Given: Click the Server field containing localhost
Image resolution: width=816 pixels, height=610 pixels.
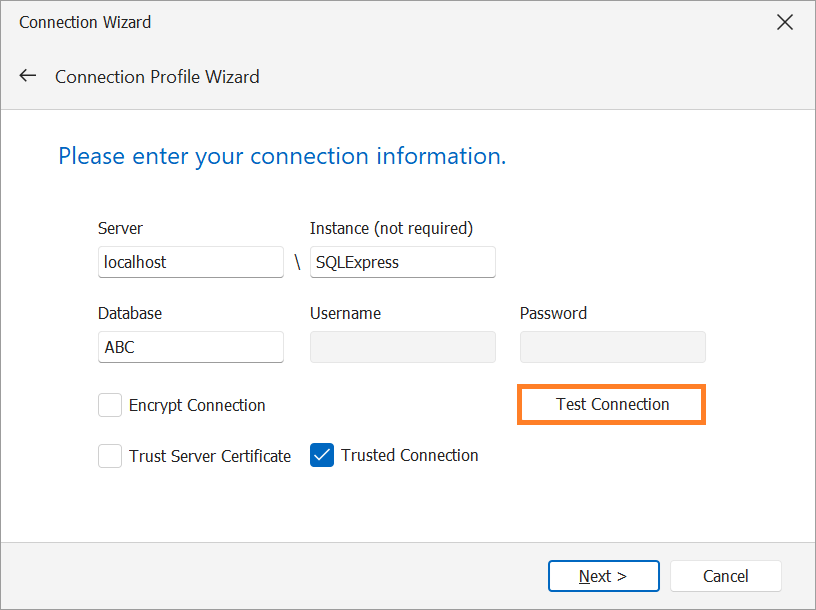Looking at the screenshot, I should [191, 262].
